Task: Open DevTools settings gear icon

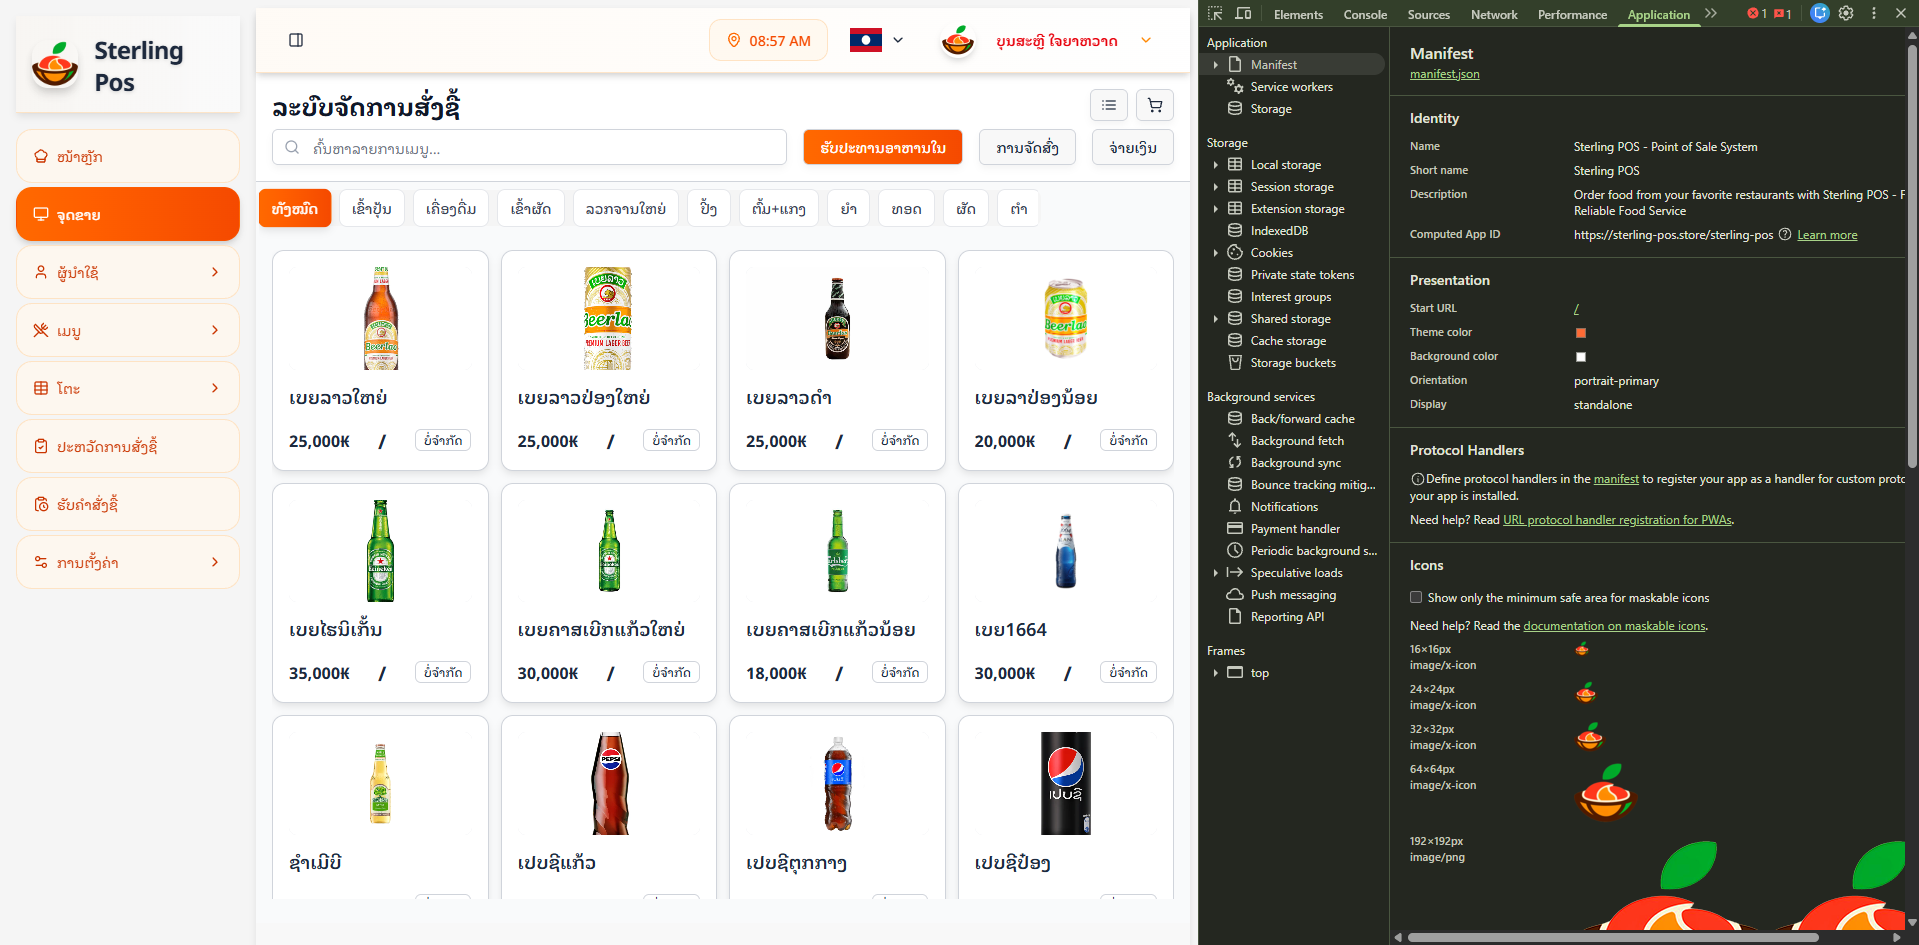Action: pos(1846,14)
